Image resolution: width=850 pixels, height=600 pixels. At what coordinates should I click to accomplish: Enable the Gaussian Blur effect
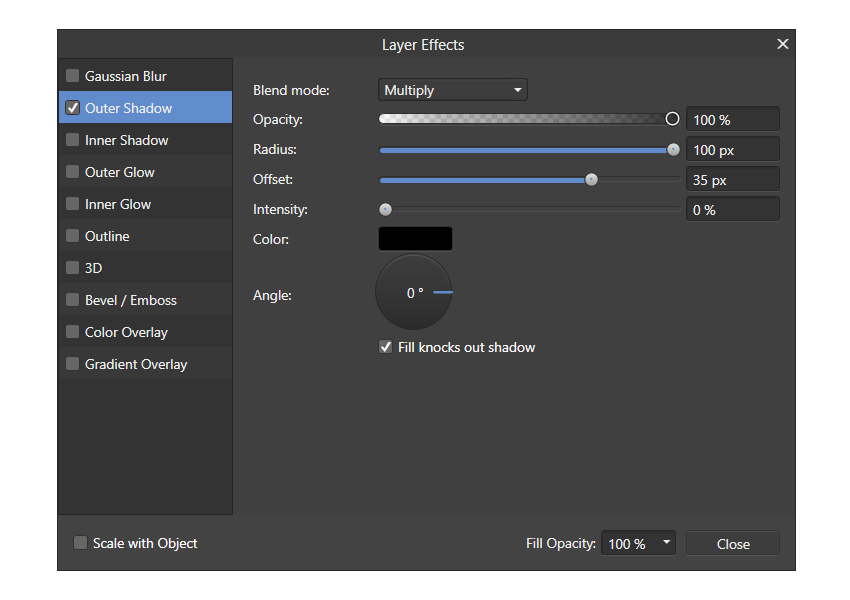click(72, 74)
